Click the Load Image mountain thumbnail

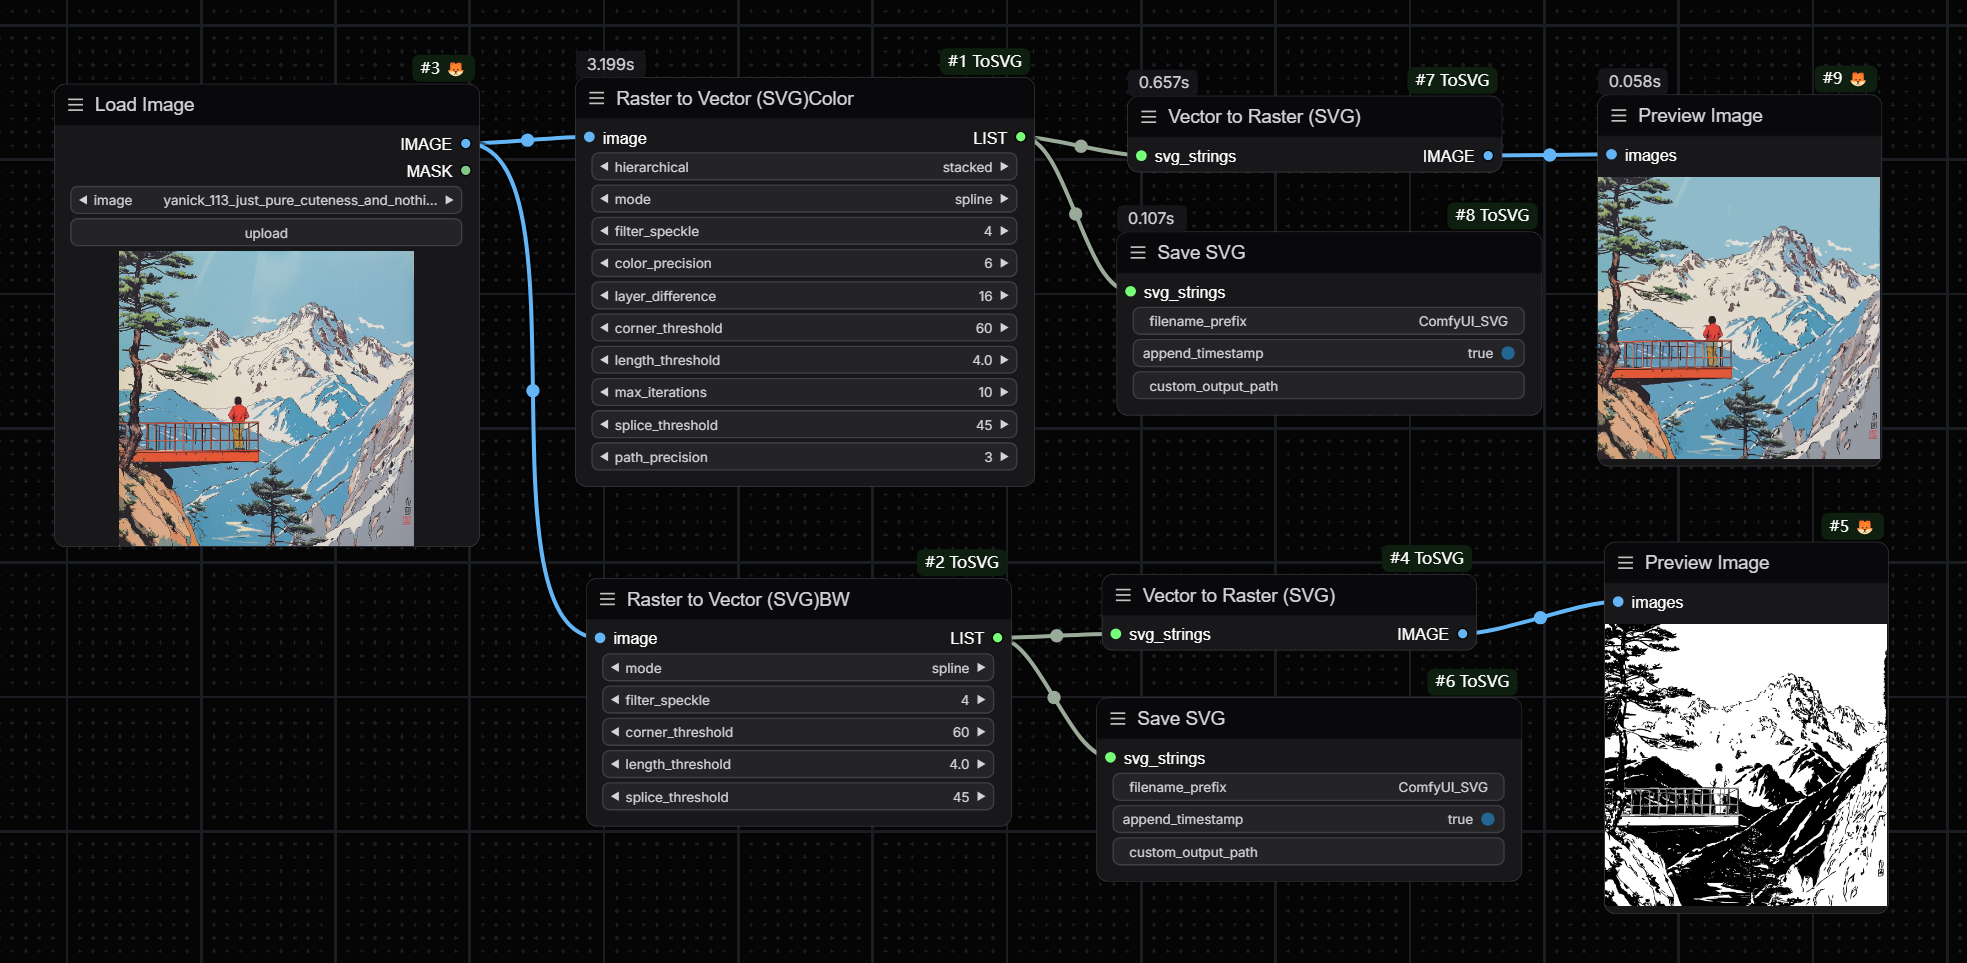pos(266,398)
